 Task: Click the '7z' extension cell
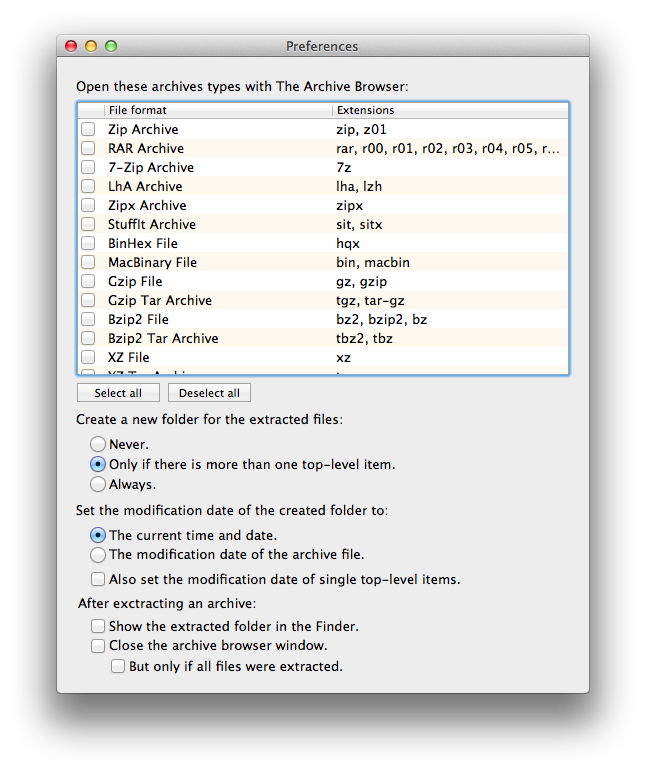point(451,167)
